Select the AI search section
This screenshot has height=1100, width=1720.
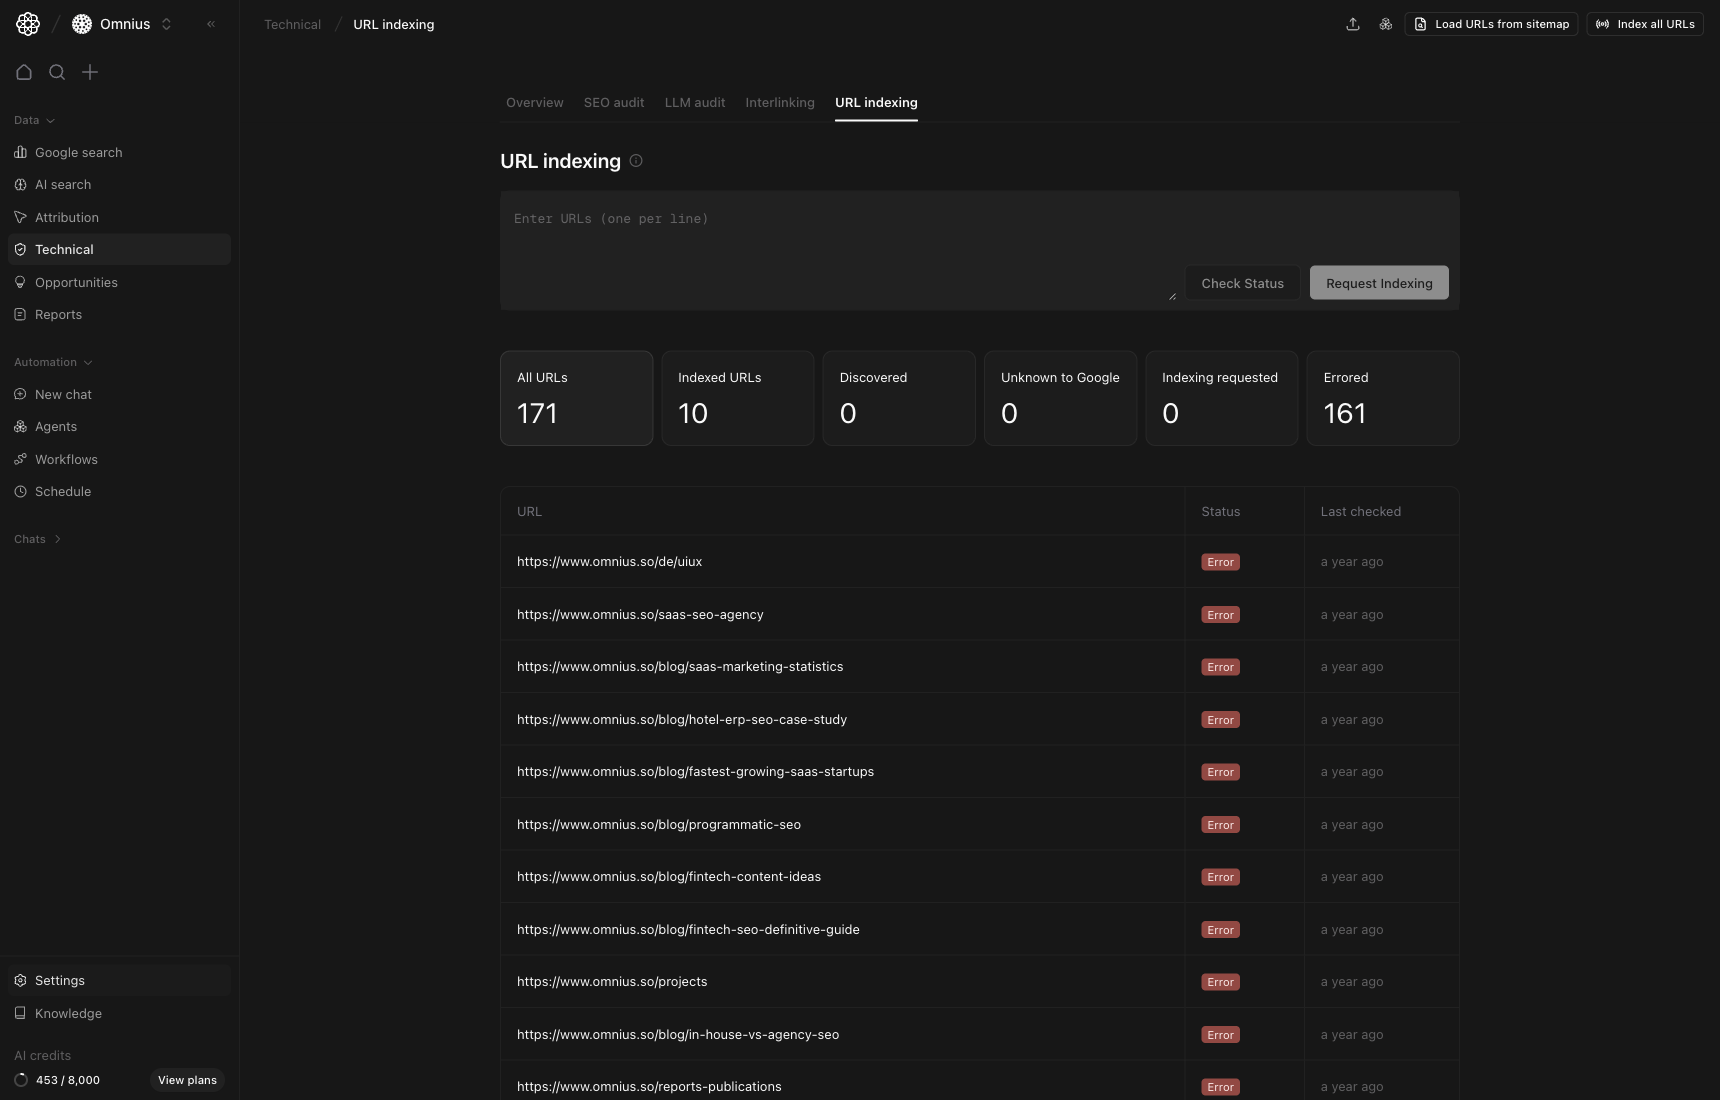64,184
